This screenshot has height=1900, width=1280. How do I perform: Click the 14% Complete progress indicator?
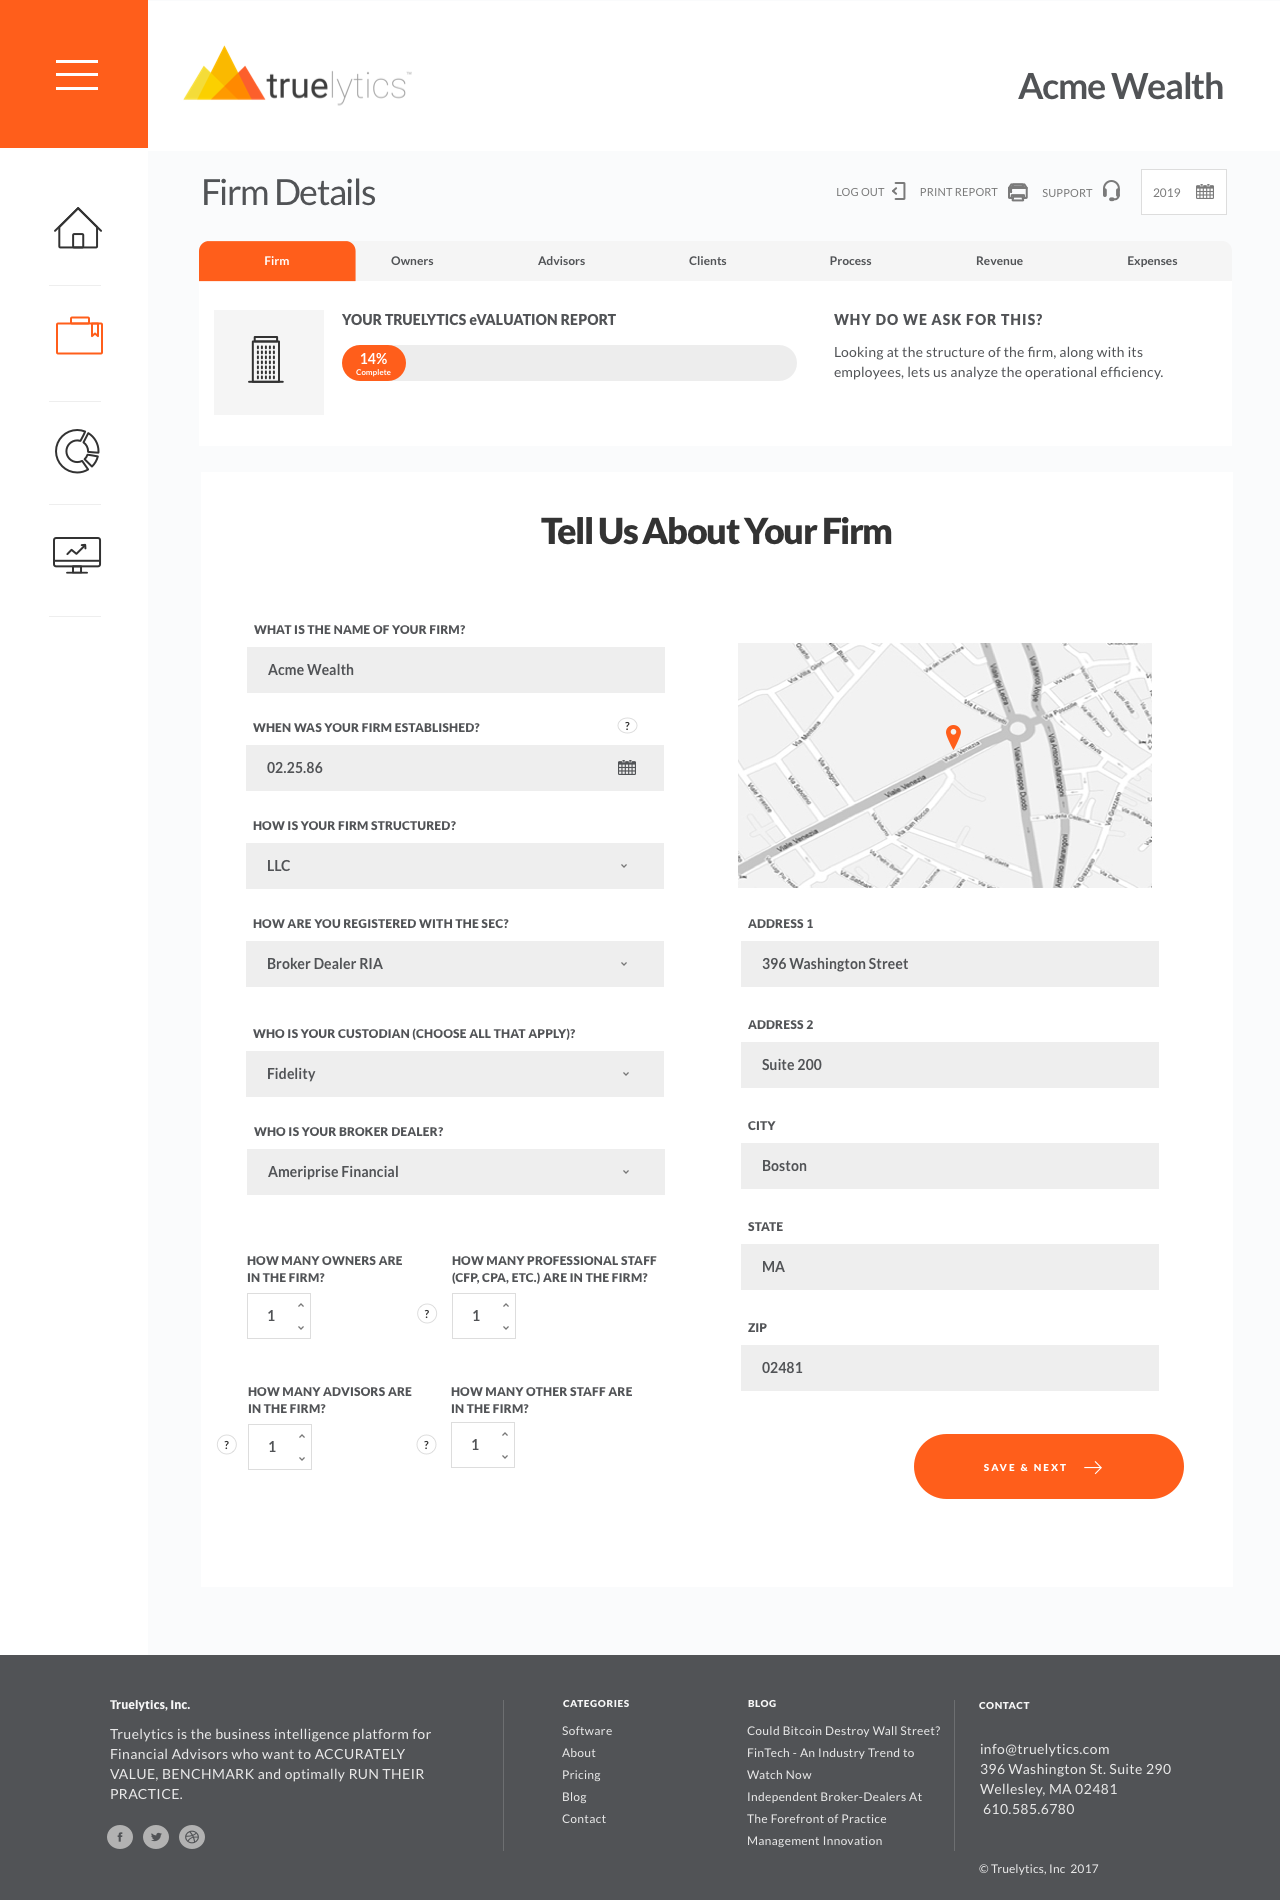point(374,363)
